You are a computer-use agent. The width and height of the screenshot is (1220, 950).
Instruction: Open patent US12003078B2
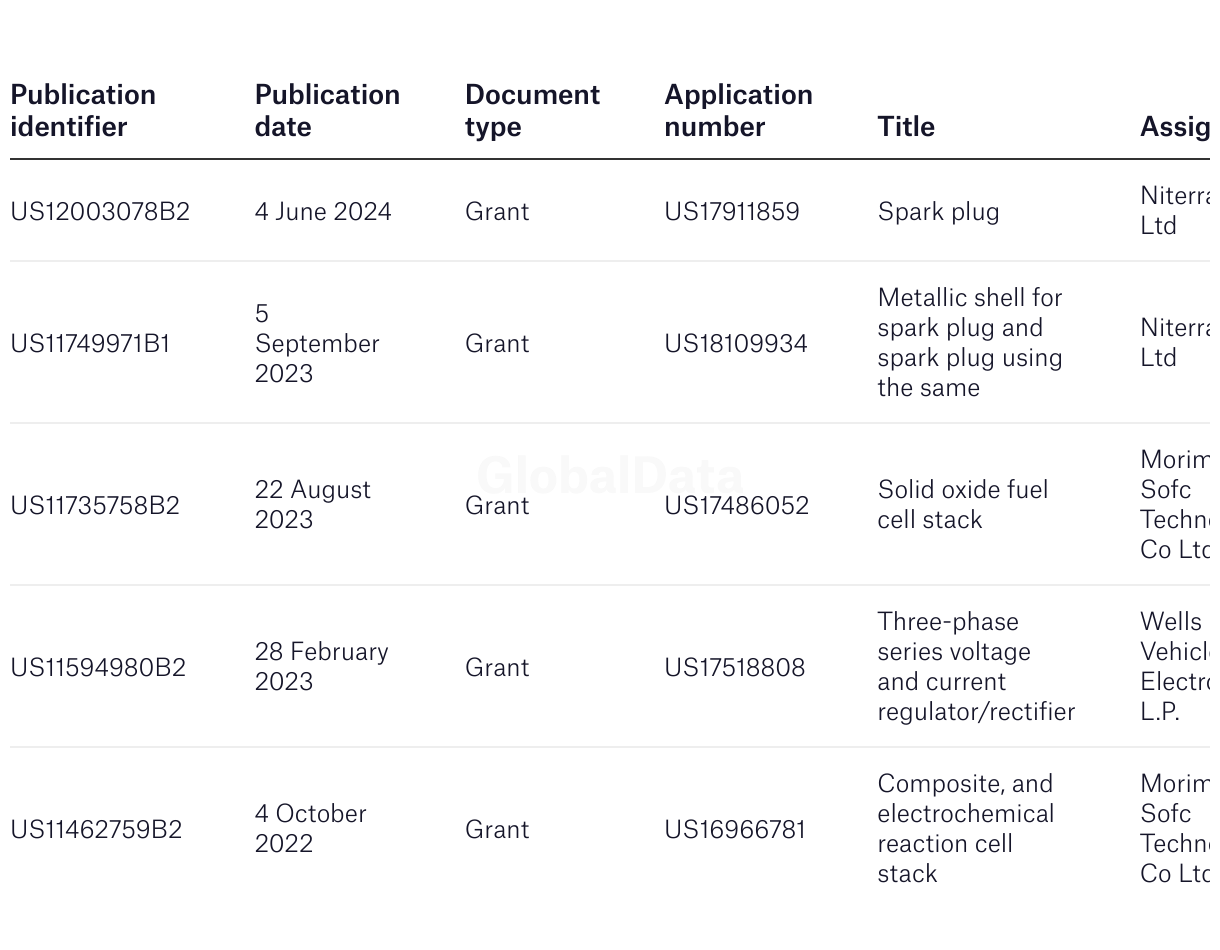100,212
